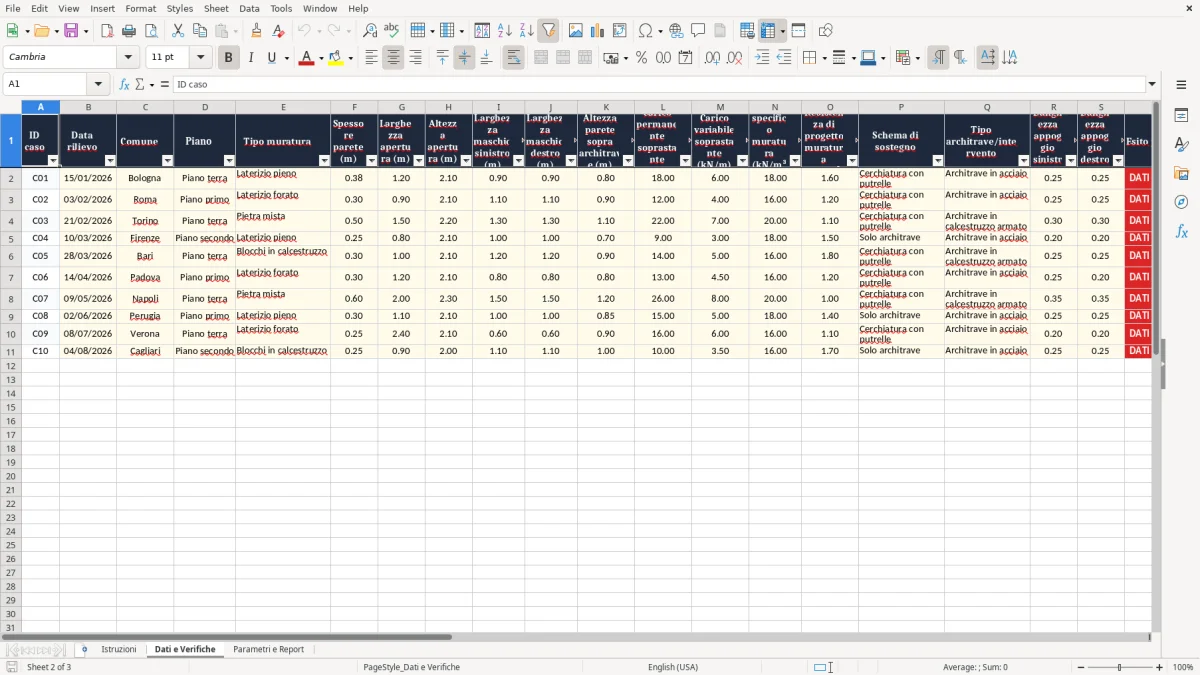Viewport: 1200px width, 675px height.
Task: Click the Merge and Center Cells icon
Action: click(x=541, y=58)
